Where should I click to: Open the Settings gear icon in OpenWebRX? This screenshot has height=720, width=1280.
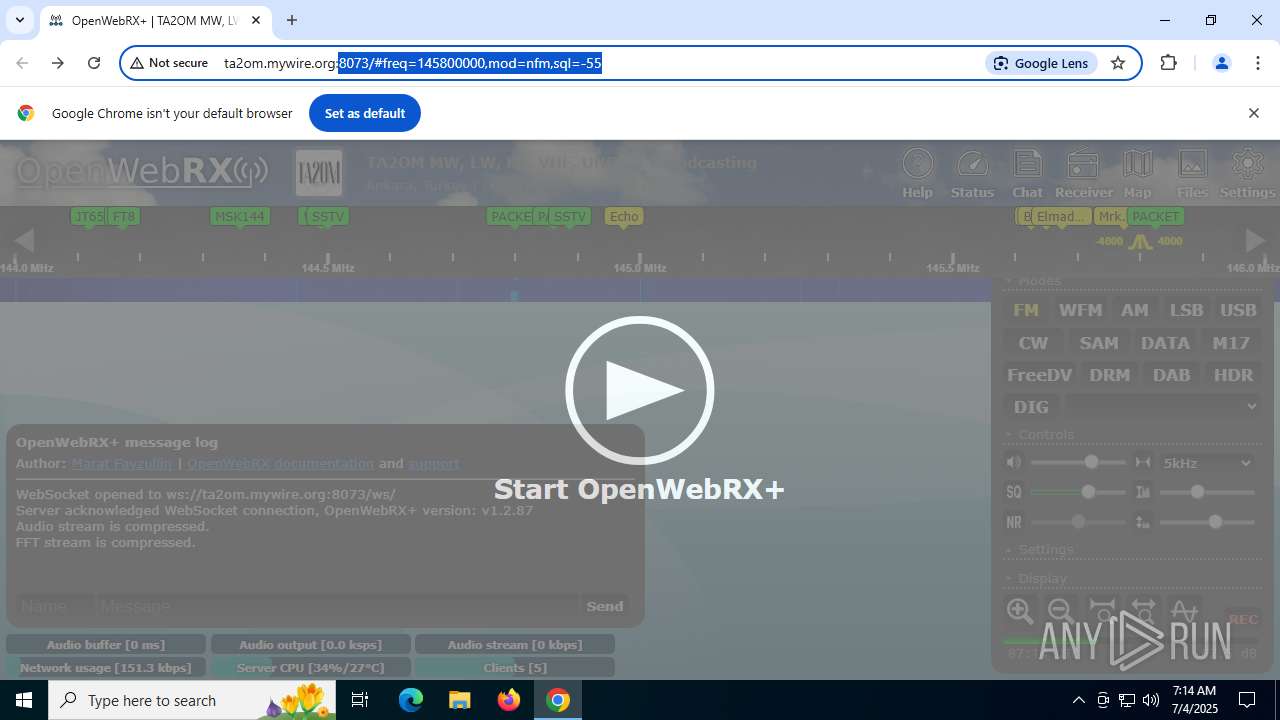[x=1247, y=173]
